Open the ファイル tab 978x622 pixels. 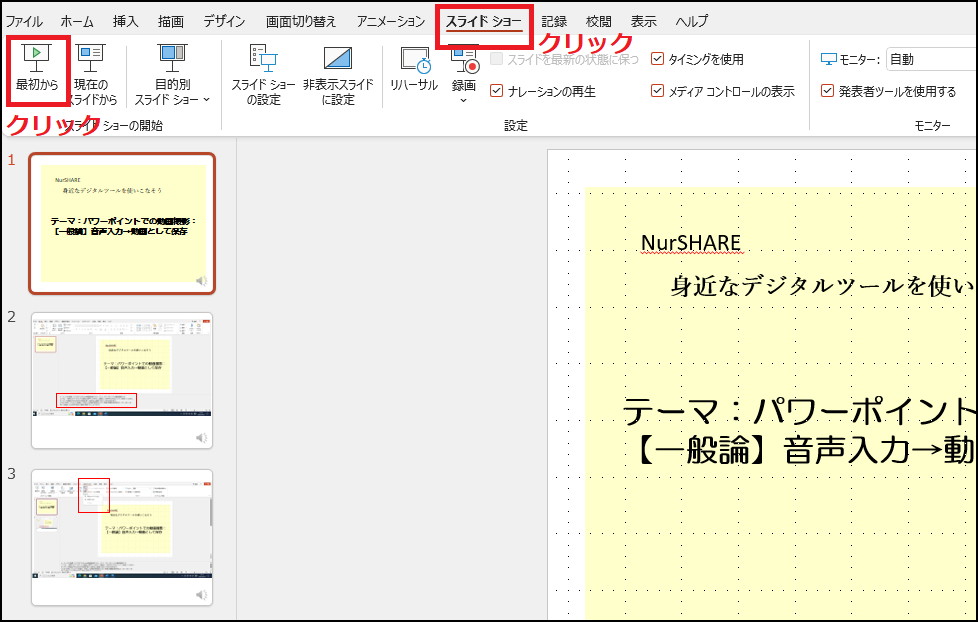point(24,21)
